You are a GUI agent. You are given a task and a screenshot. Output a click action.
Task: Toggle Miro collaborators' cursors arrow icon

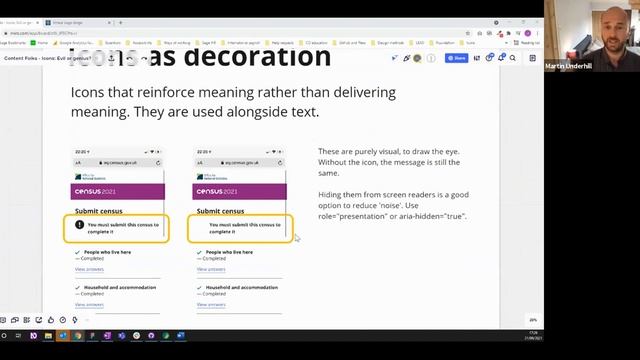[394, 58]
